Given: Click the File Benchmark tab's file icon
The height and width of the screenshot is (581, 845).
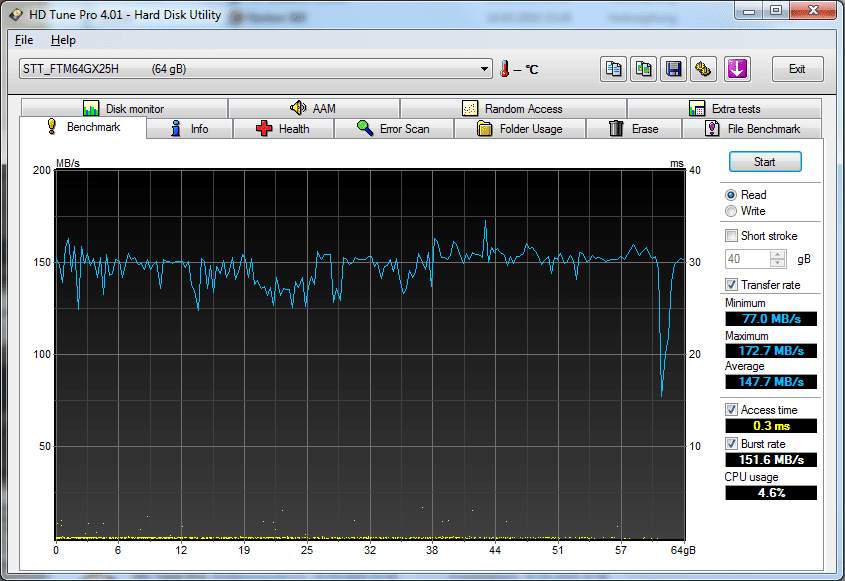Looking at the screenshot, I should tap(712, 128).
